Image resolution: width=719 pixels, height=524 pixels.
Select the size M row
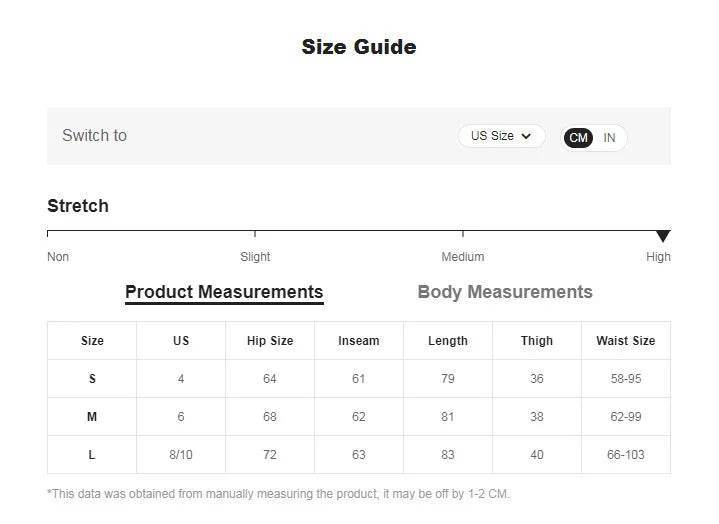pos(92,417)
